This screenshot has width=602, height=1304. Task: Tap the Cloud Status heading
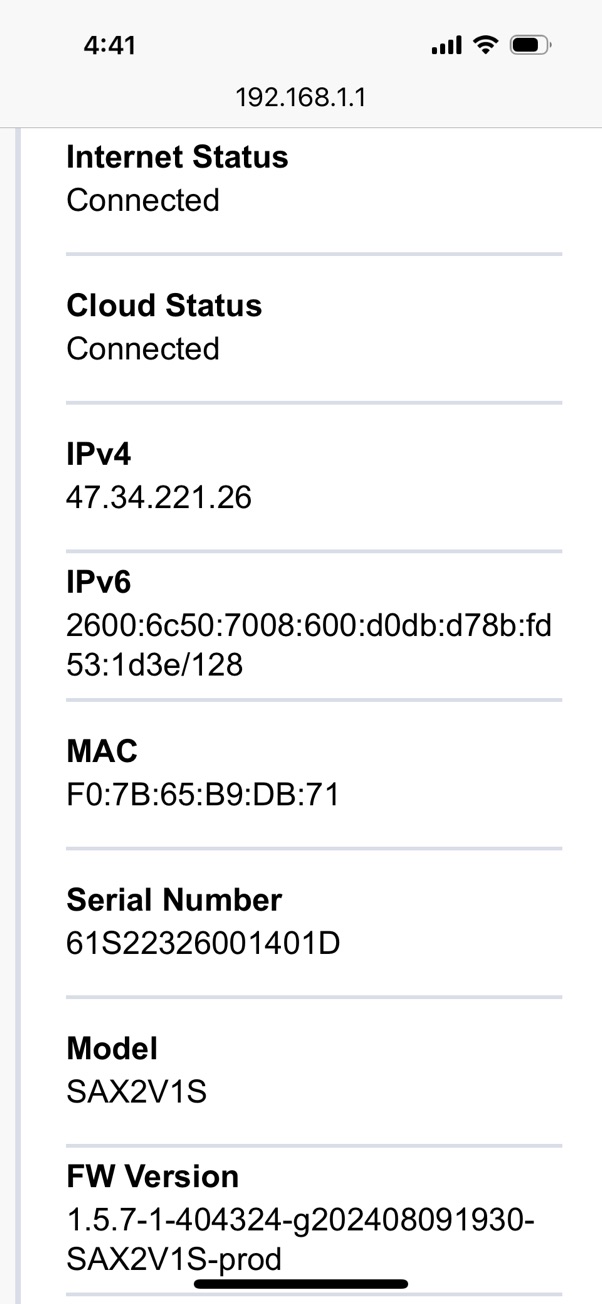tap(164, 305)
